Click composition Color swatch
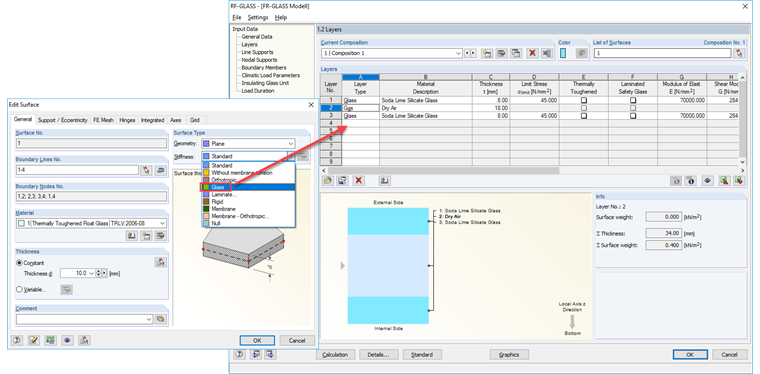The width and height of the screenshot is (760, 374). click(x=563, y=53)
